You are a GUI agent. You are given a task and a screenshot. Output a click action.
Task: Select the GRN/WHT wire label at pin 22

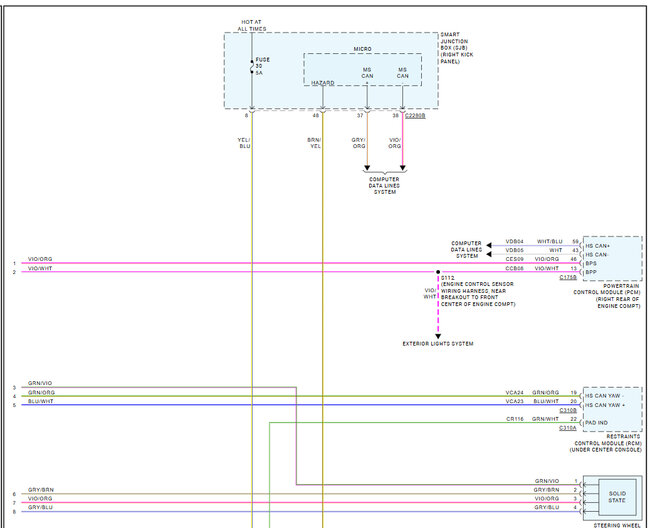point(545,419)
